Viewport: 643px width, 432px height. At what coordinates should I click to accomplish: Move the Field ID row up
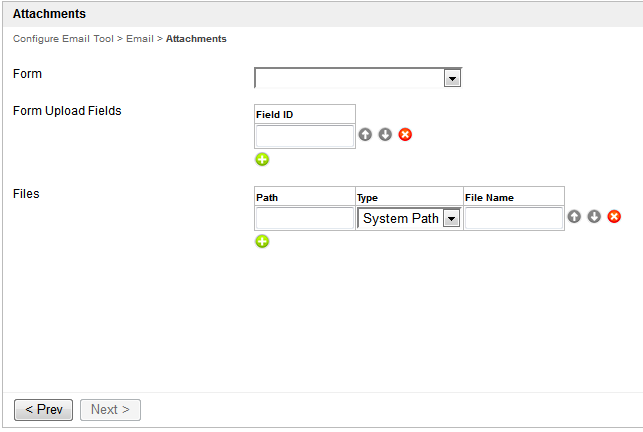(x=365, y=135)
